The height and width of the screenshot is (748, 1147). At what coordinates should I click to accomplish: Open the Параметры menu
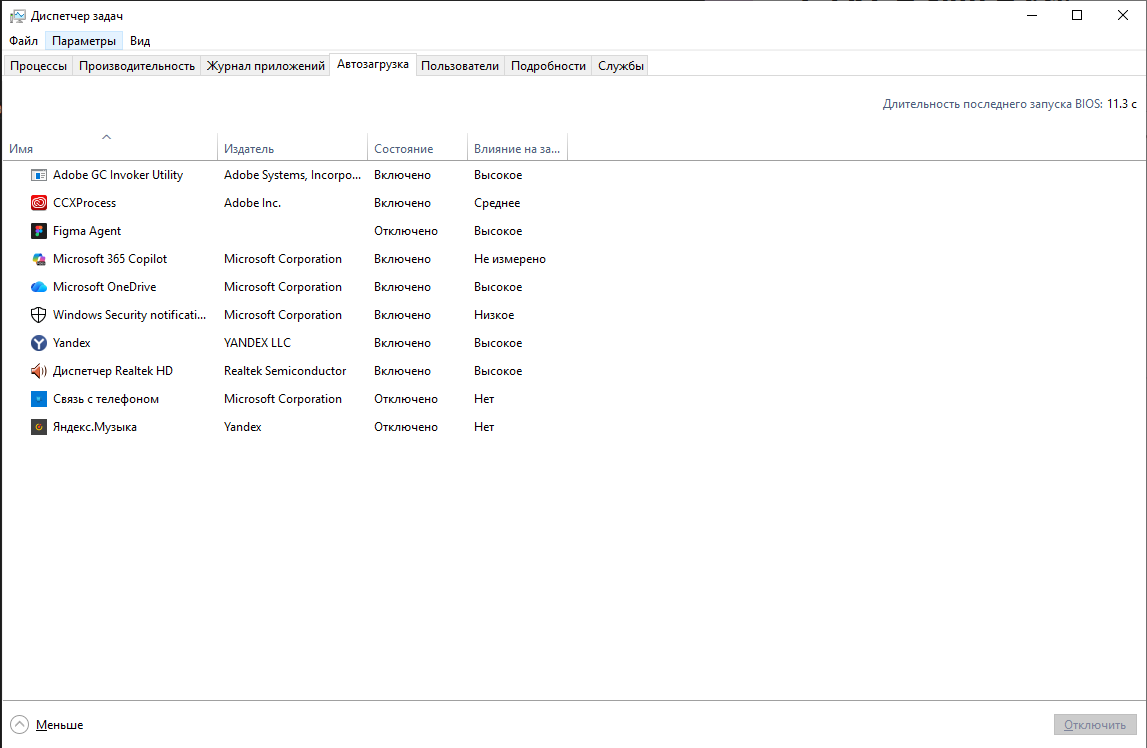(83, 41)
